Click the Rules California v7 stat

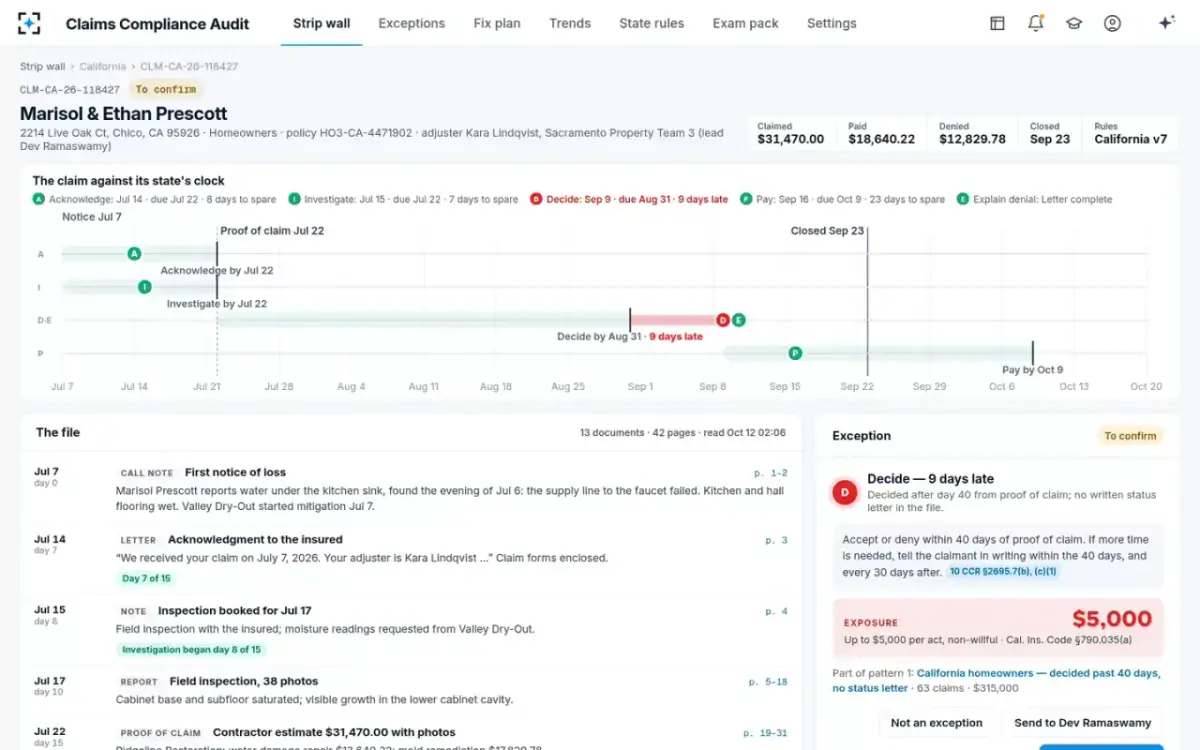[x=1130, y=134]
